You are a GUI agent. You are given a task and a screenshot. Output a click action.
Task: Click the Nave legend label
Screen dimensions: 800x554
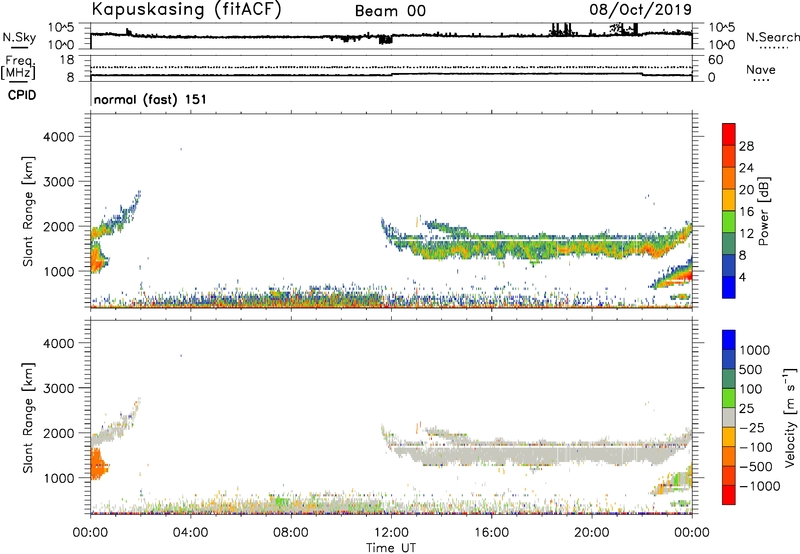click(x=761, y=70)
